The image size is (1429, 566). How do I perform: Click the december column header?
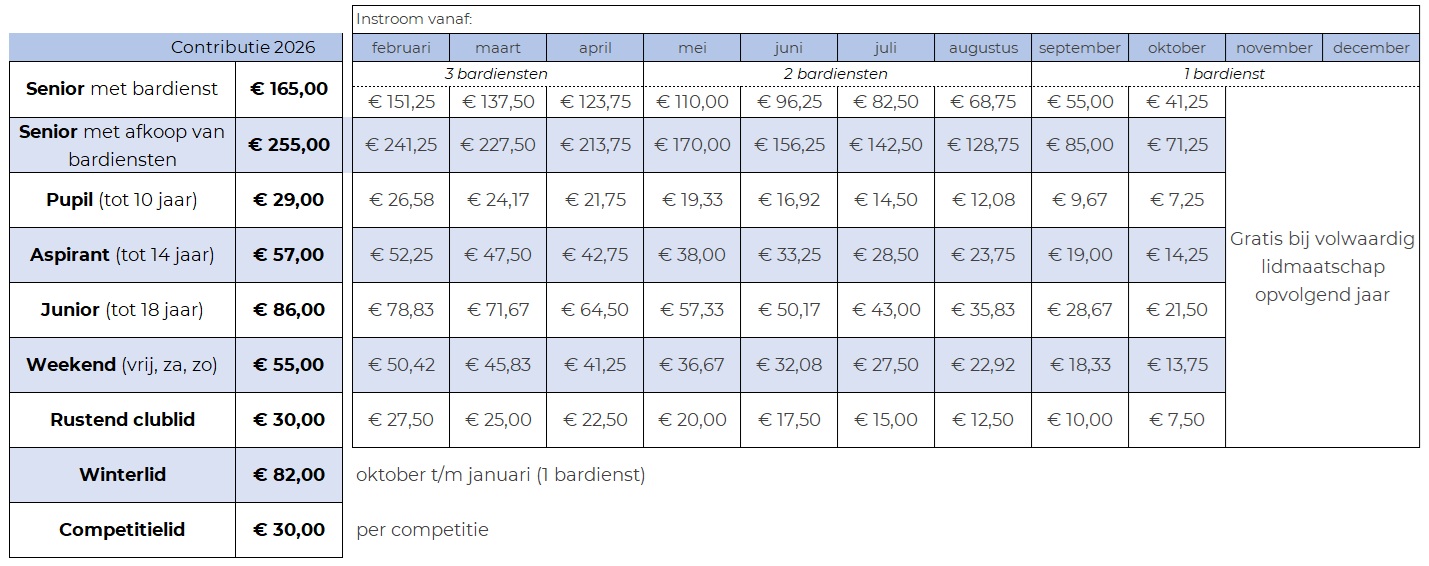pyautogui.click(x=1370, y=48)
